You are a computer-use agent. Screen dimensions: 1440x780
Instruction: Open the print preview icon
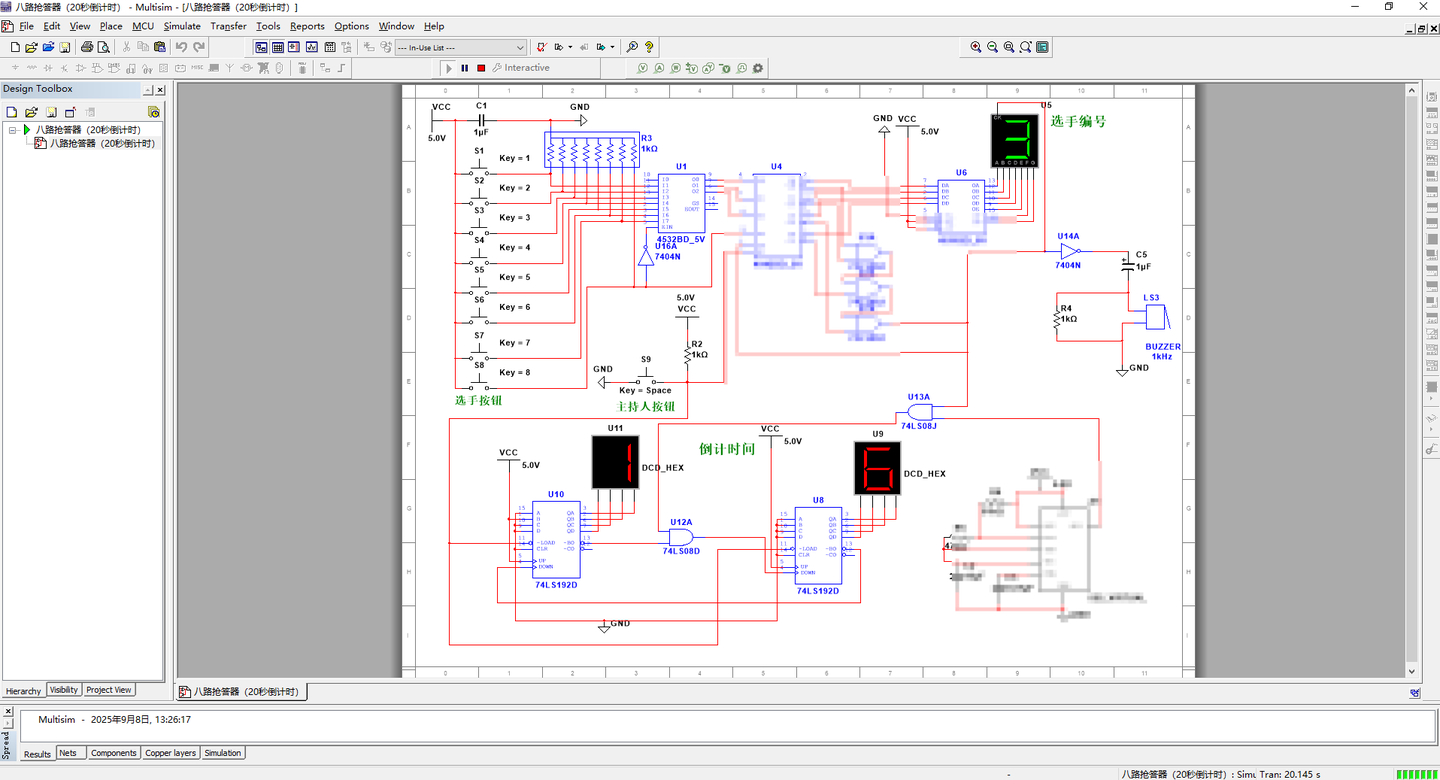[x=103, y=47]
